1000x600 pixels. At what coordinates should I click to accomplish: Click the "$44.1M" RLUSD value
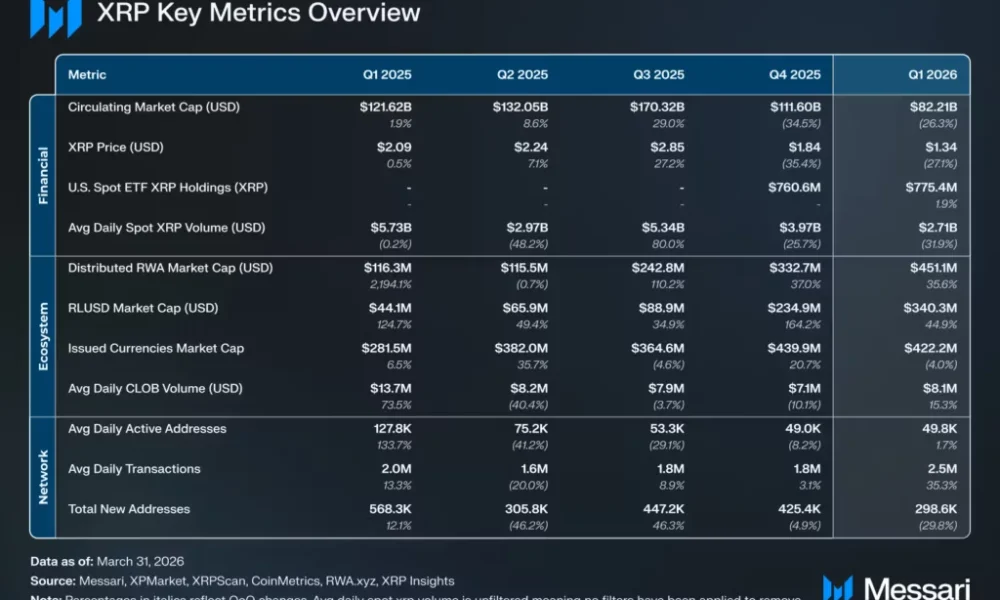390,308
